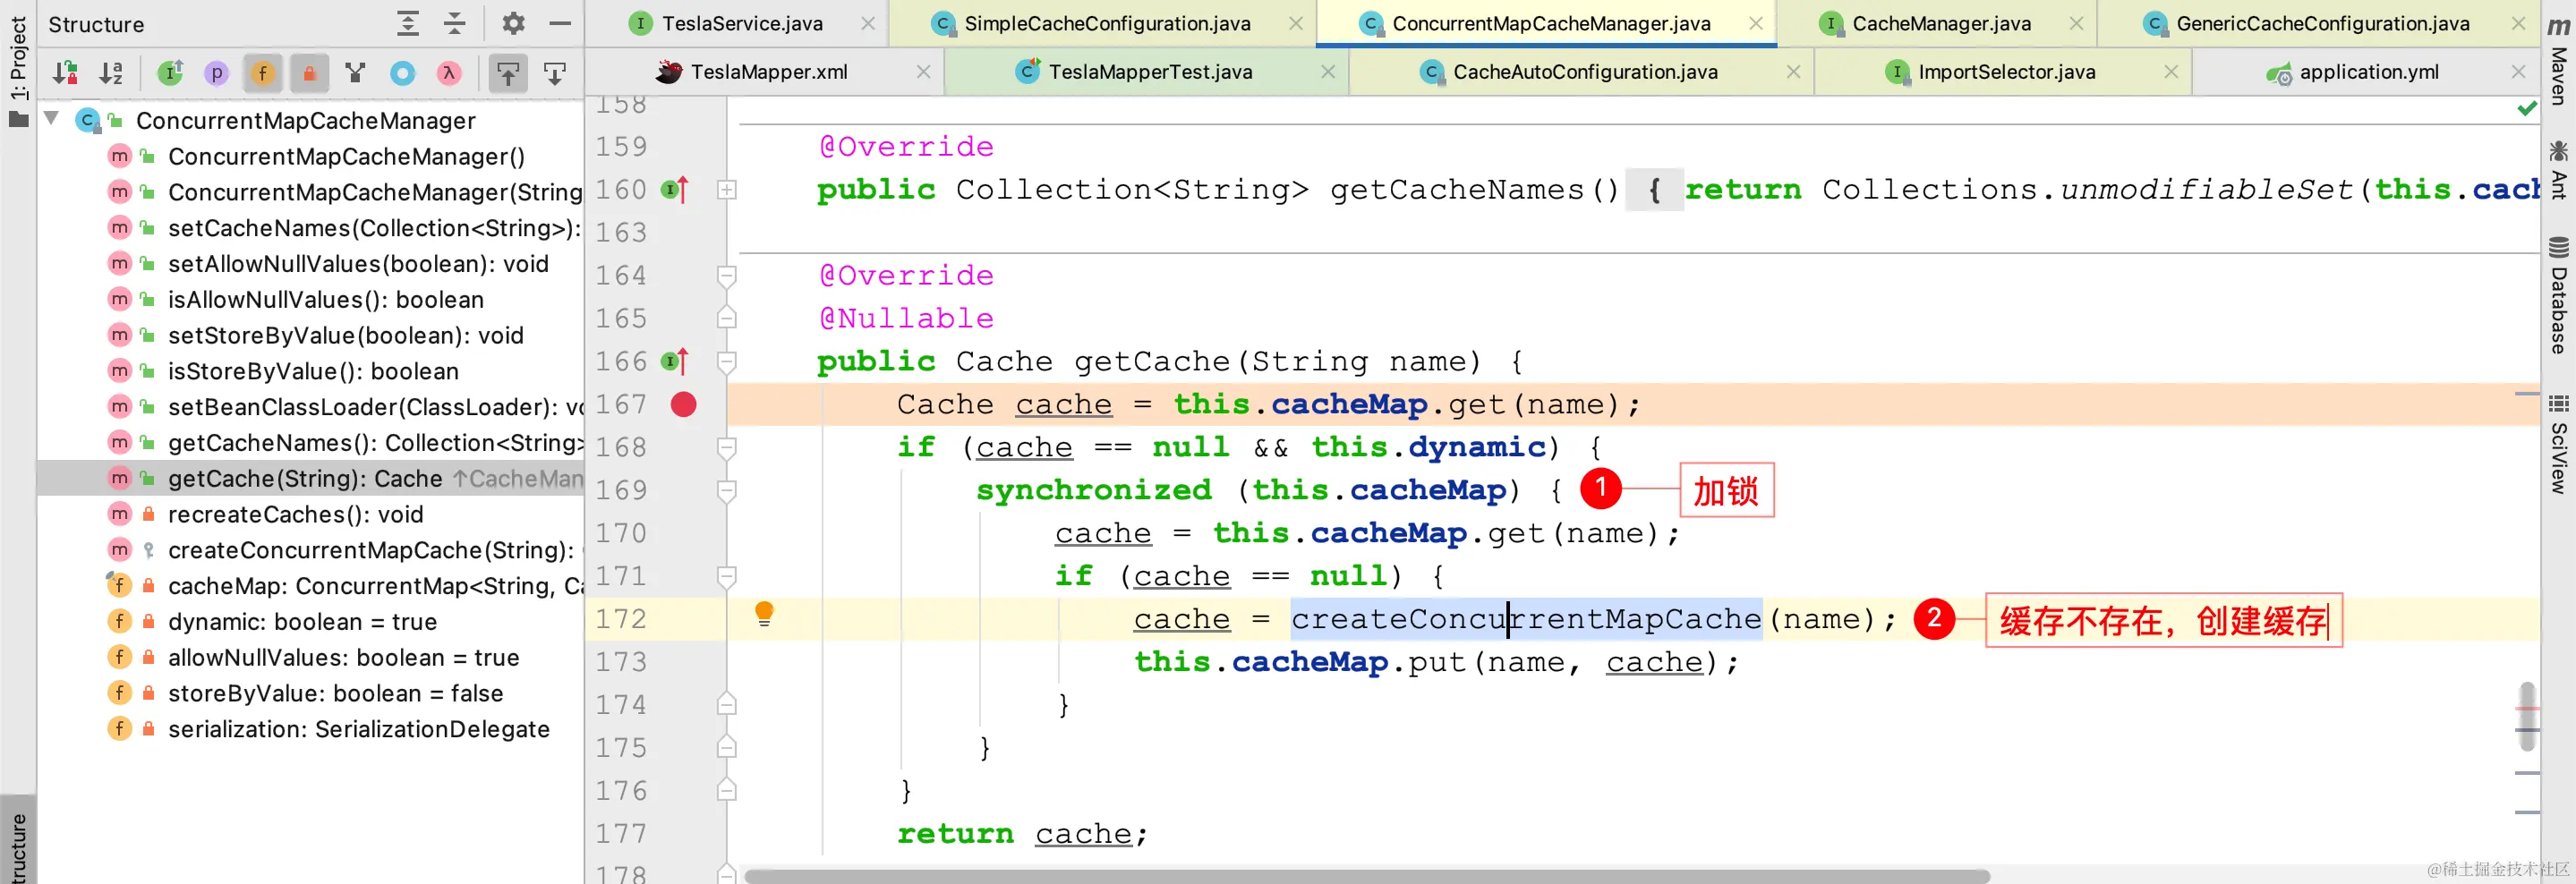2576x884 pixels.
Task: Toggle Sort Alphabetically in Structure toolbar
Action: [111, 73]
